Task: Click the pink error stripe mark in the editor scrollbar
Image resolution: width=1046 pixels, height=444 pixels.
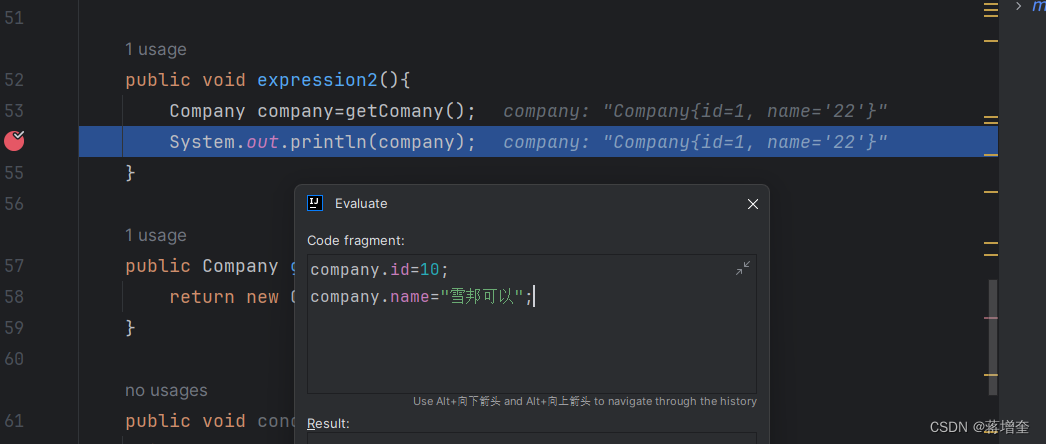Action: (991, 318)
